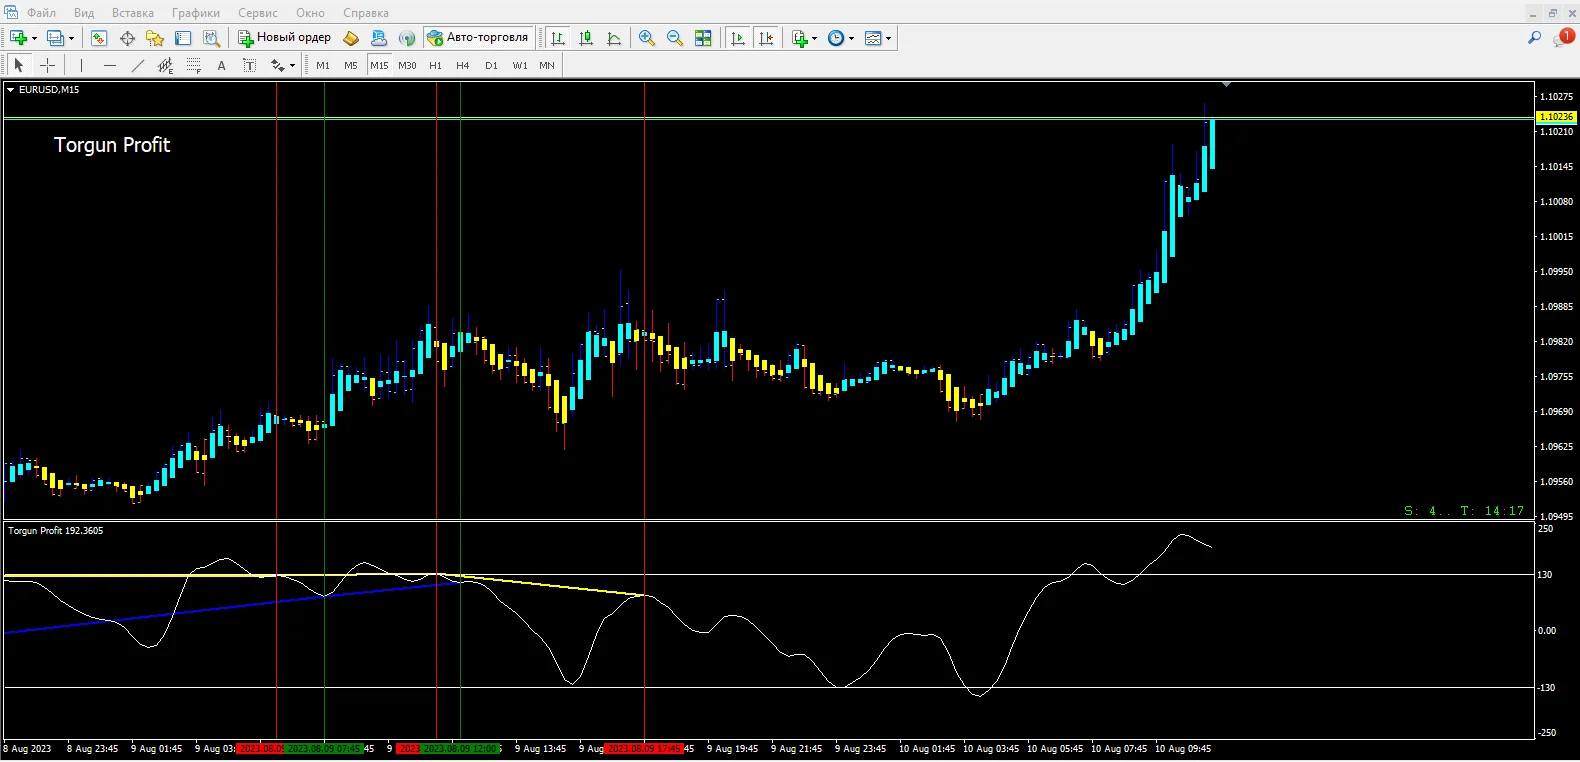Open the indicators list icon
Screen dimensions: 1580x762
[799, 38]
